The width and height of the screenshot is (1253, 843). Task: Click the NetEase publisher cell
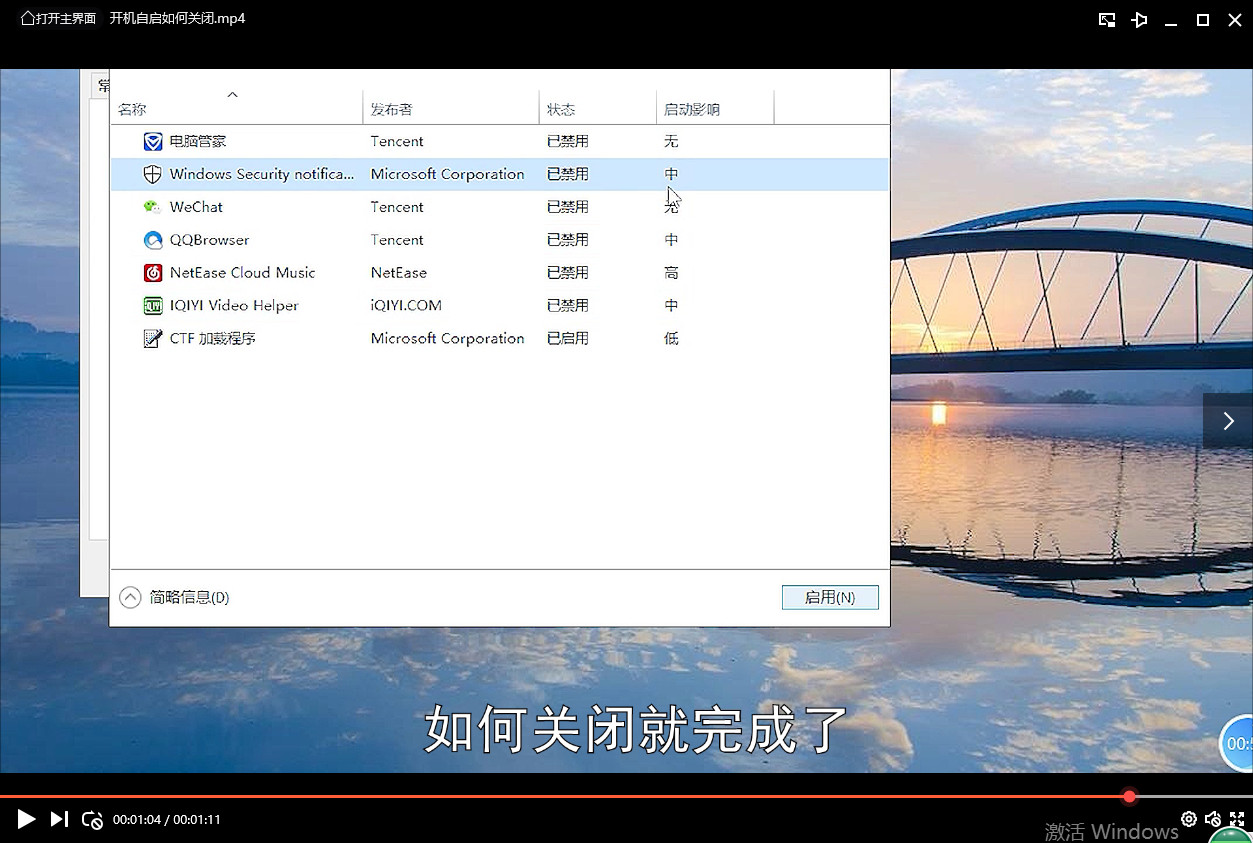[x=399, y=272]
